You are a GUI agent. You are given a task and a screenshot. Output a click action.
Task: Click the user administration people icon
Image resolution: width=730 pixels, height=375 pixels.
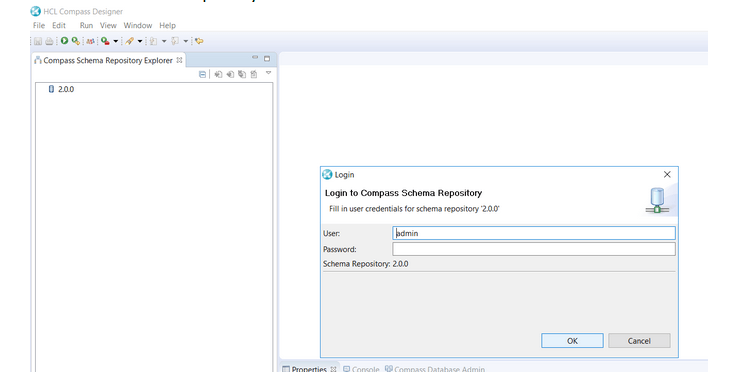click(90, 41)
